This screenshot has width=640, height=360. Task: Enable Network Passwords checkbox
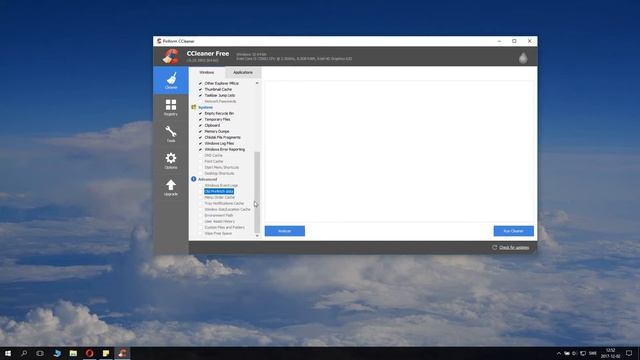click(x=200, y=101)
